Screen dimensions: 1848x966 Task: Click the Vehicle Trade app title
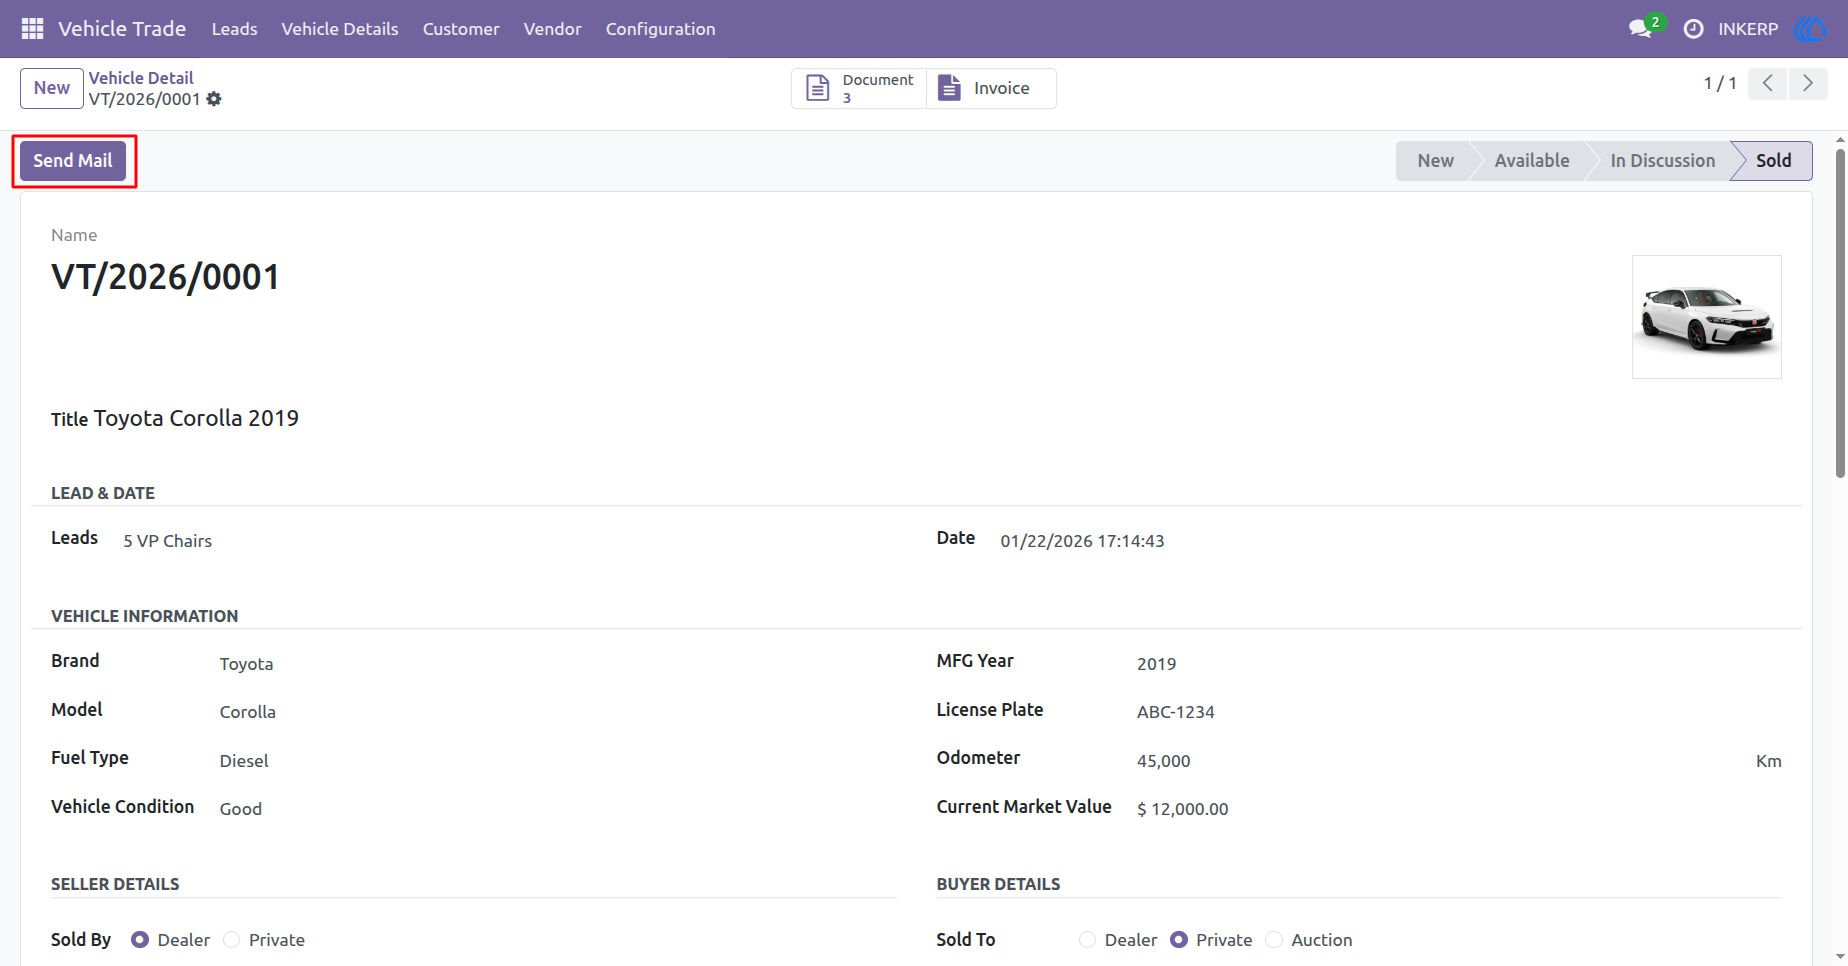(122, 29)
